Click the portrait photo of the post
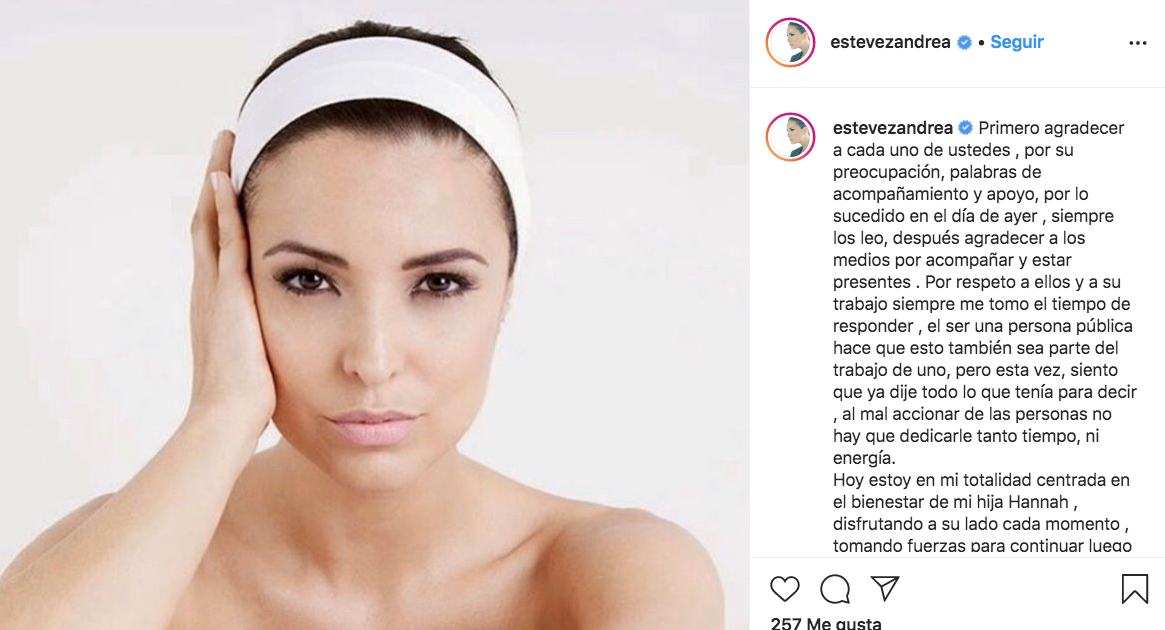The image size is (1165, 630). 374,315
